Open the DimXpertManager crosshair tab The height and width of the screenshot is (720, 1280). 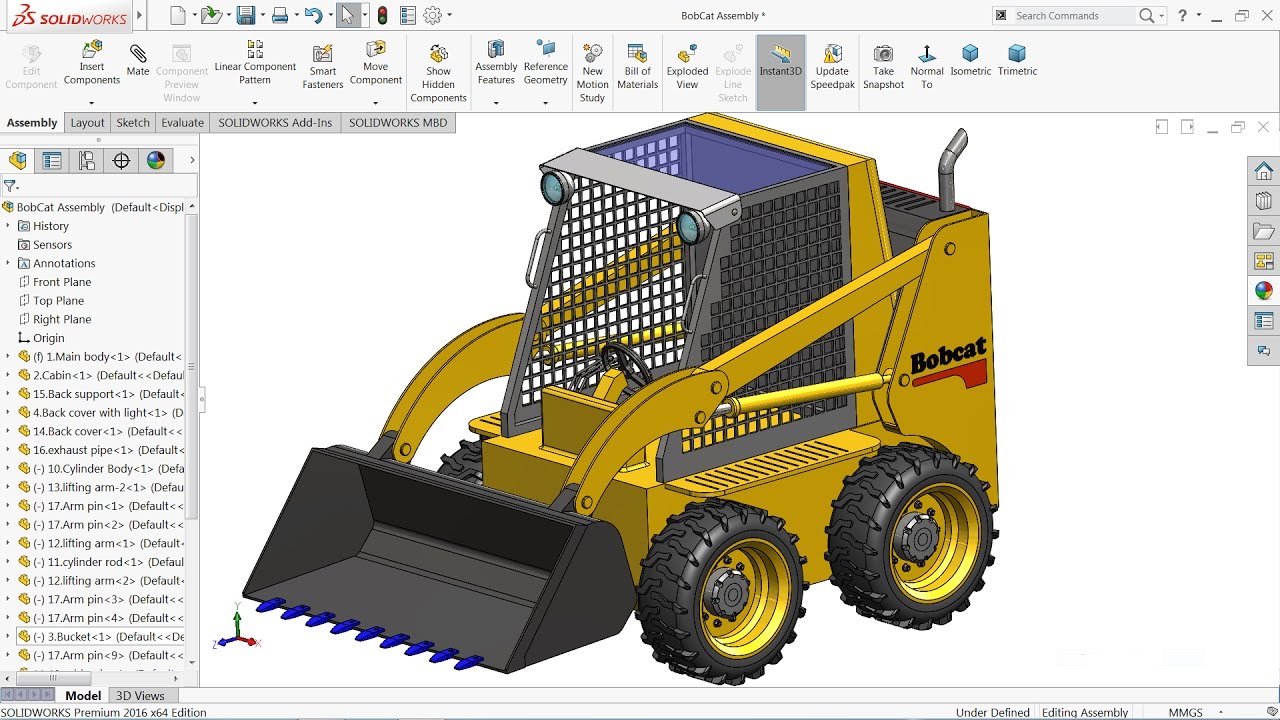pyautogui.click(x=121, y=160)
